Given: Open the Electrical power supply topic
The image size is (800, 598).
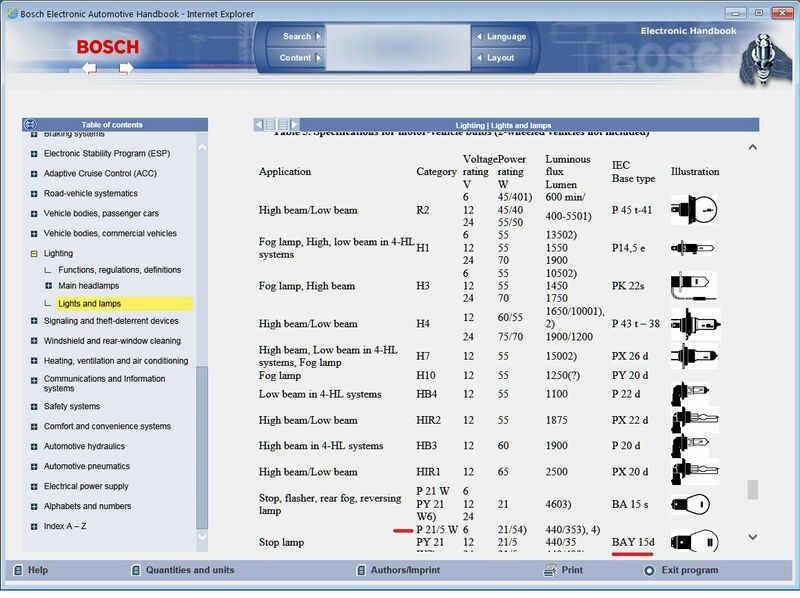Looking at the screenshot, I should pyautogui.click(x=86, y=486).
